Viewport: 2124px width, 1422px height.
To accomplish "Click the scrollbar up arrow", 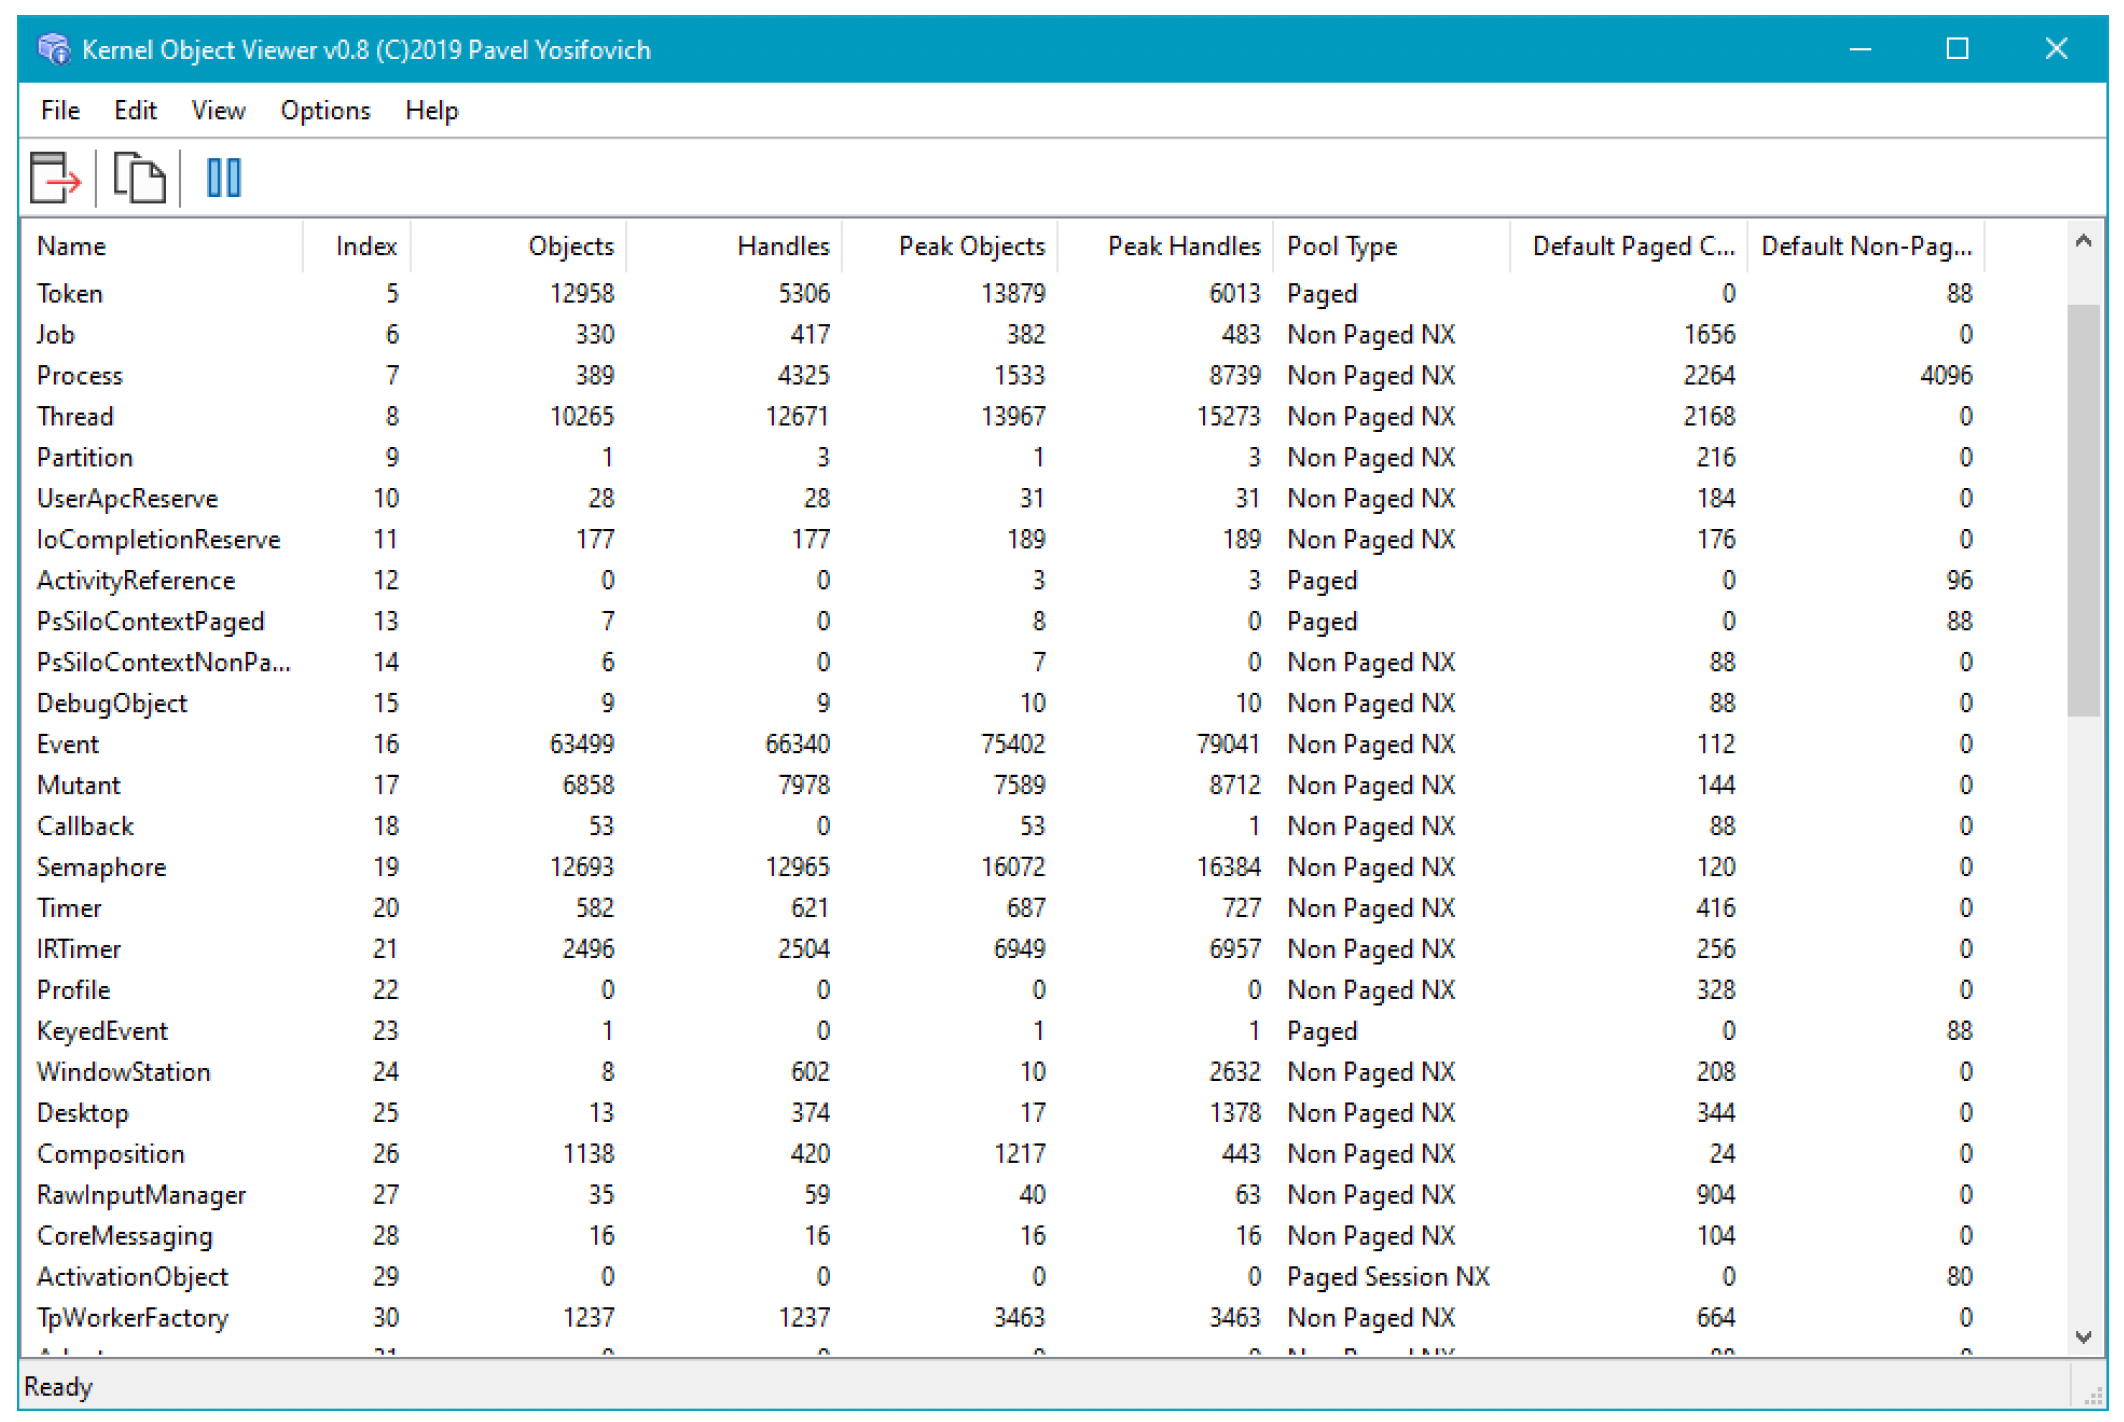I will coord(2084,241).
